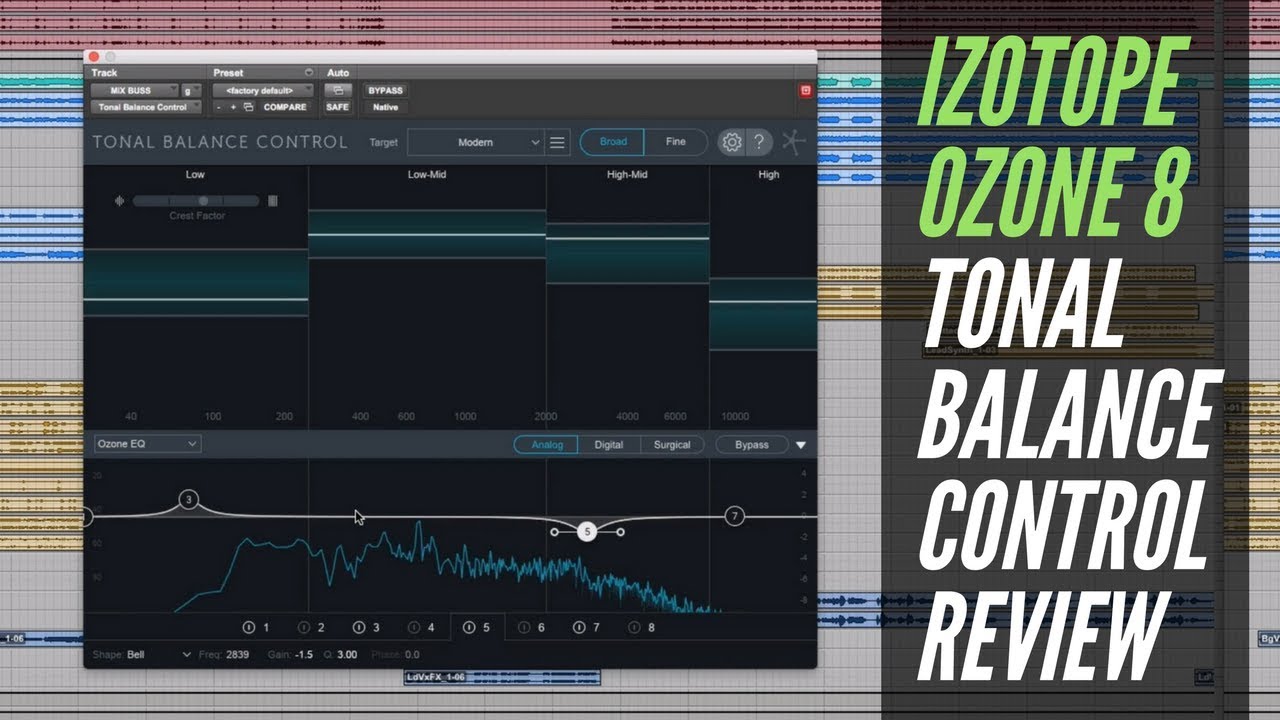
Task: Open the factory default preset dropdown
Action: pos(263,90)
